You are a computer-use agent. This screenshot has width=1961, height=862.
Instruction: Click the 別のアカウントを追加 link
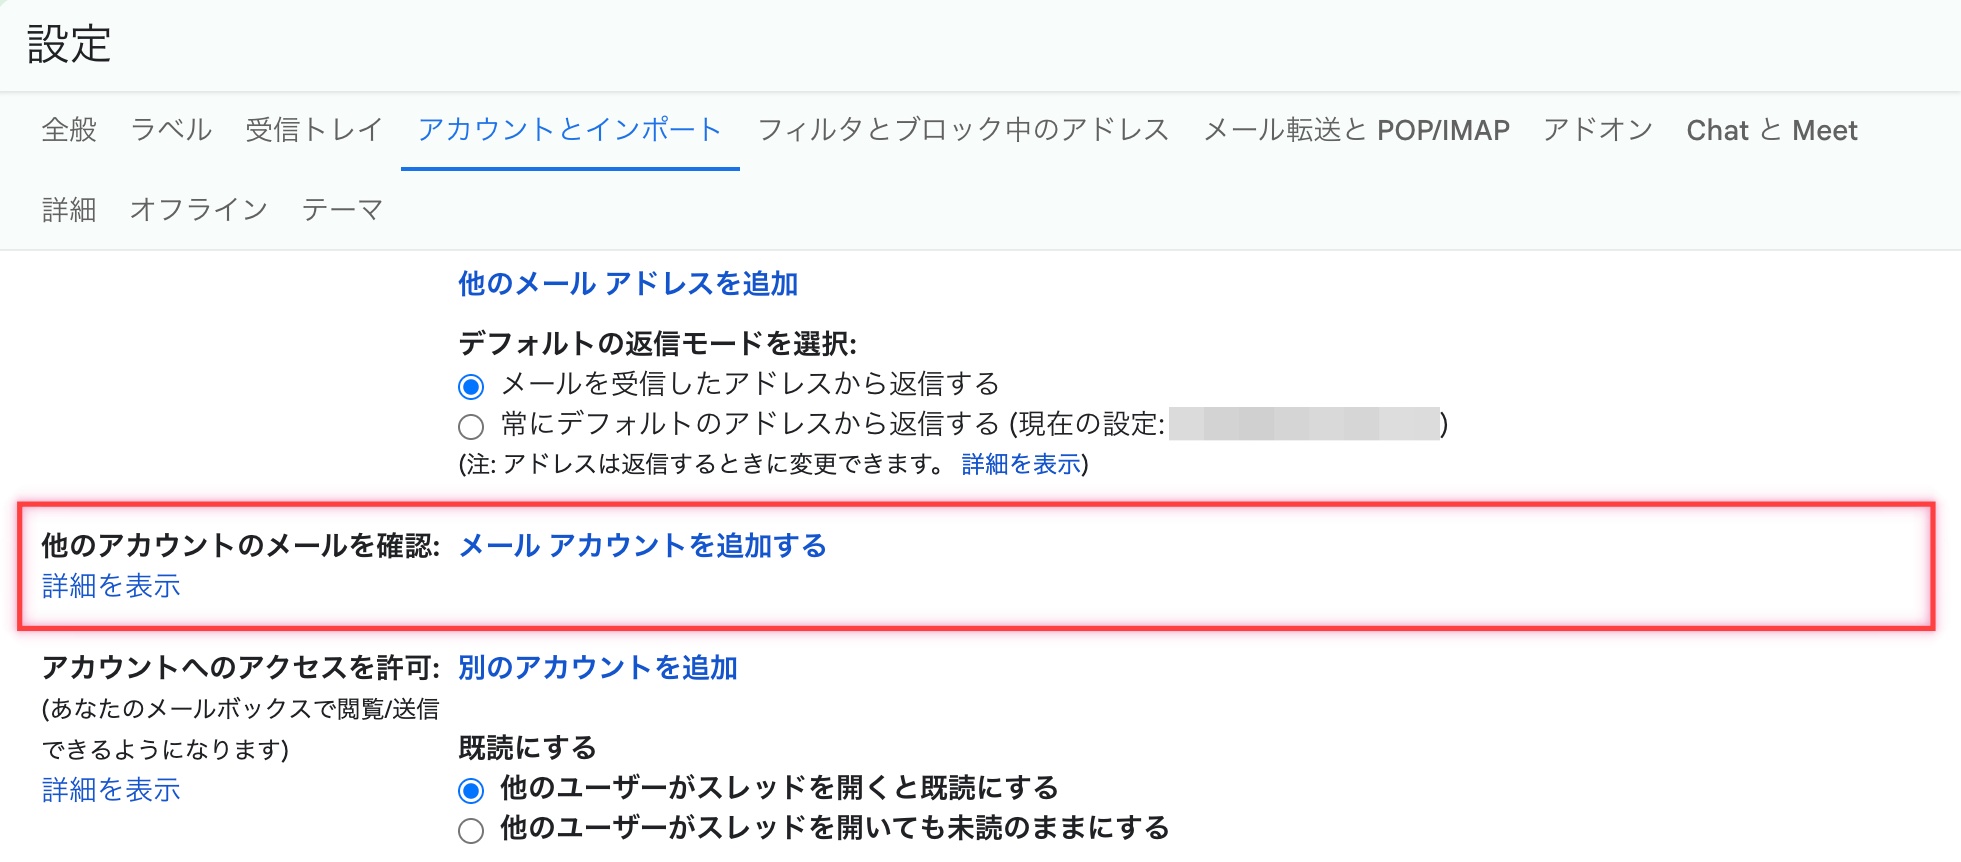click(x=598, y=668)
